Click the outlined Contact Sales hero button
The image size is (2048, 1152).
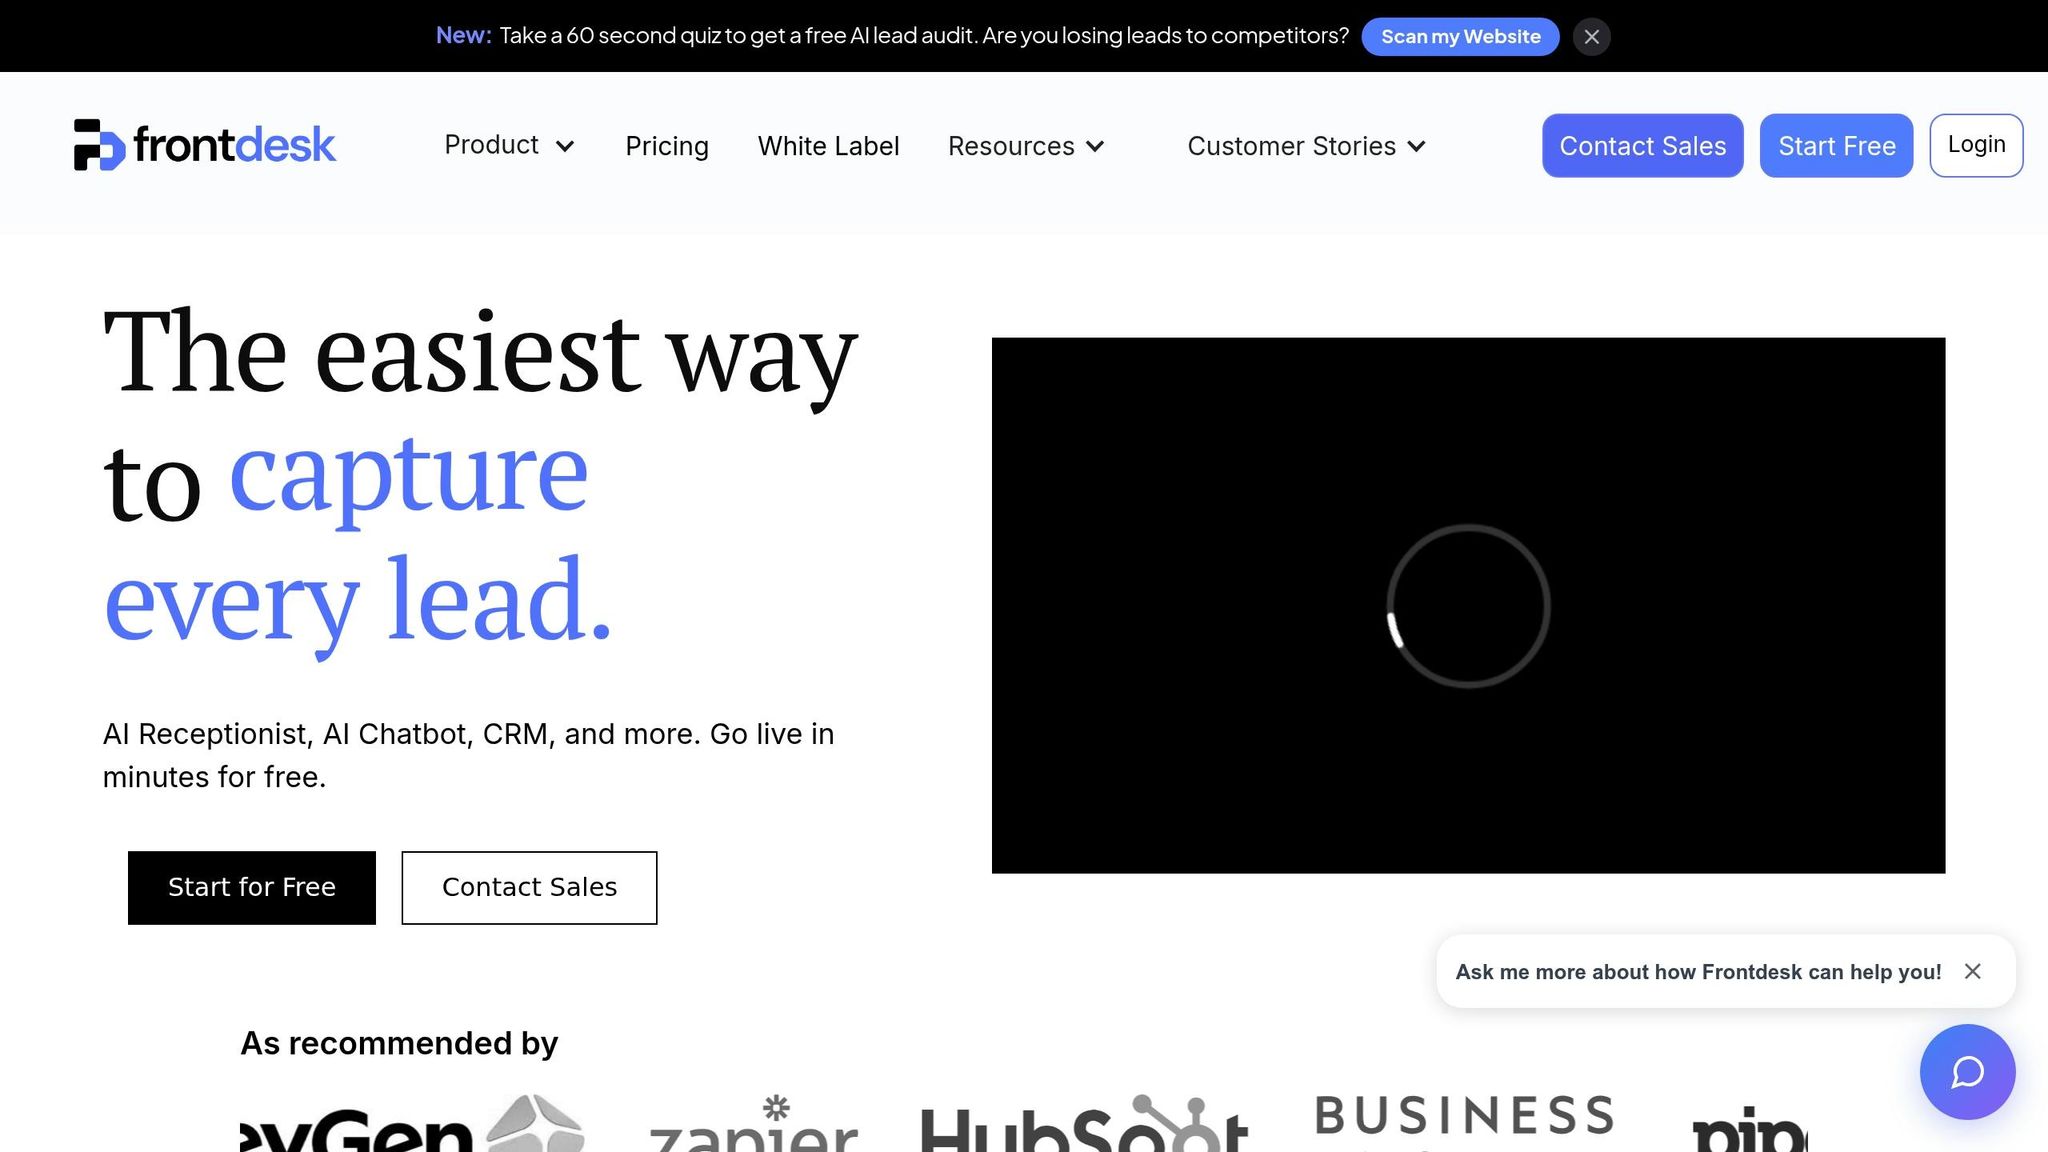coord(529,888)
